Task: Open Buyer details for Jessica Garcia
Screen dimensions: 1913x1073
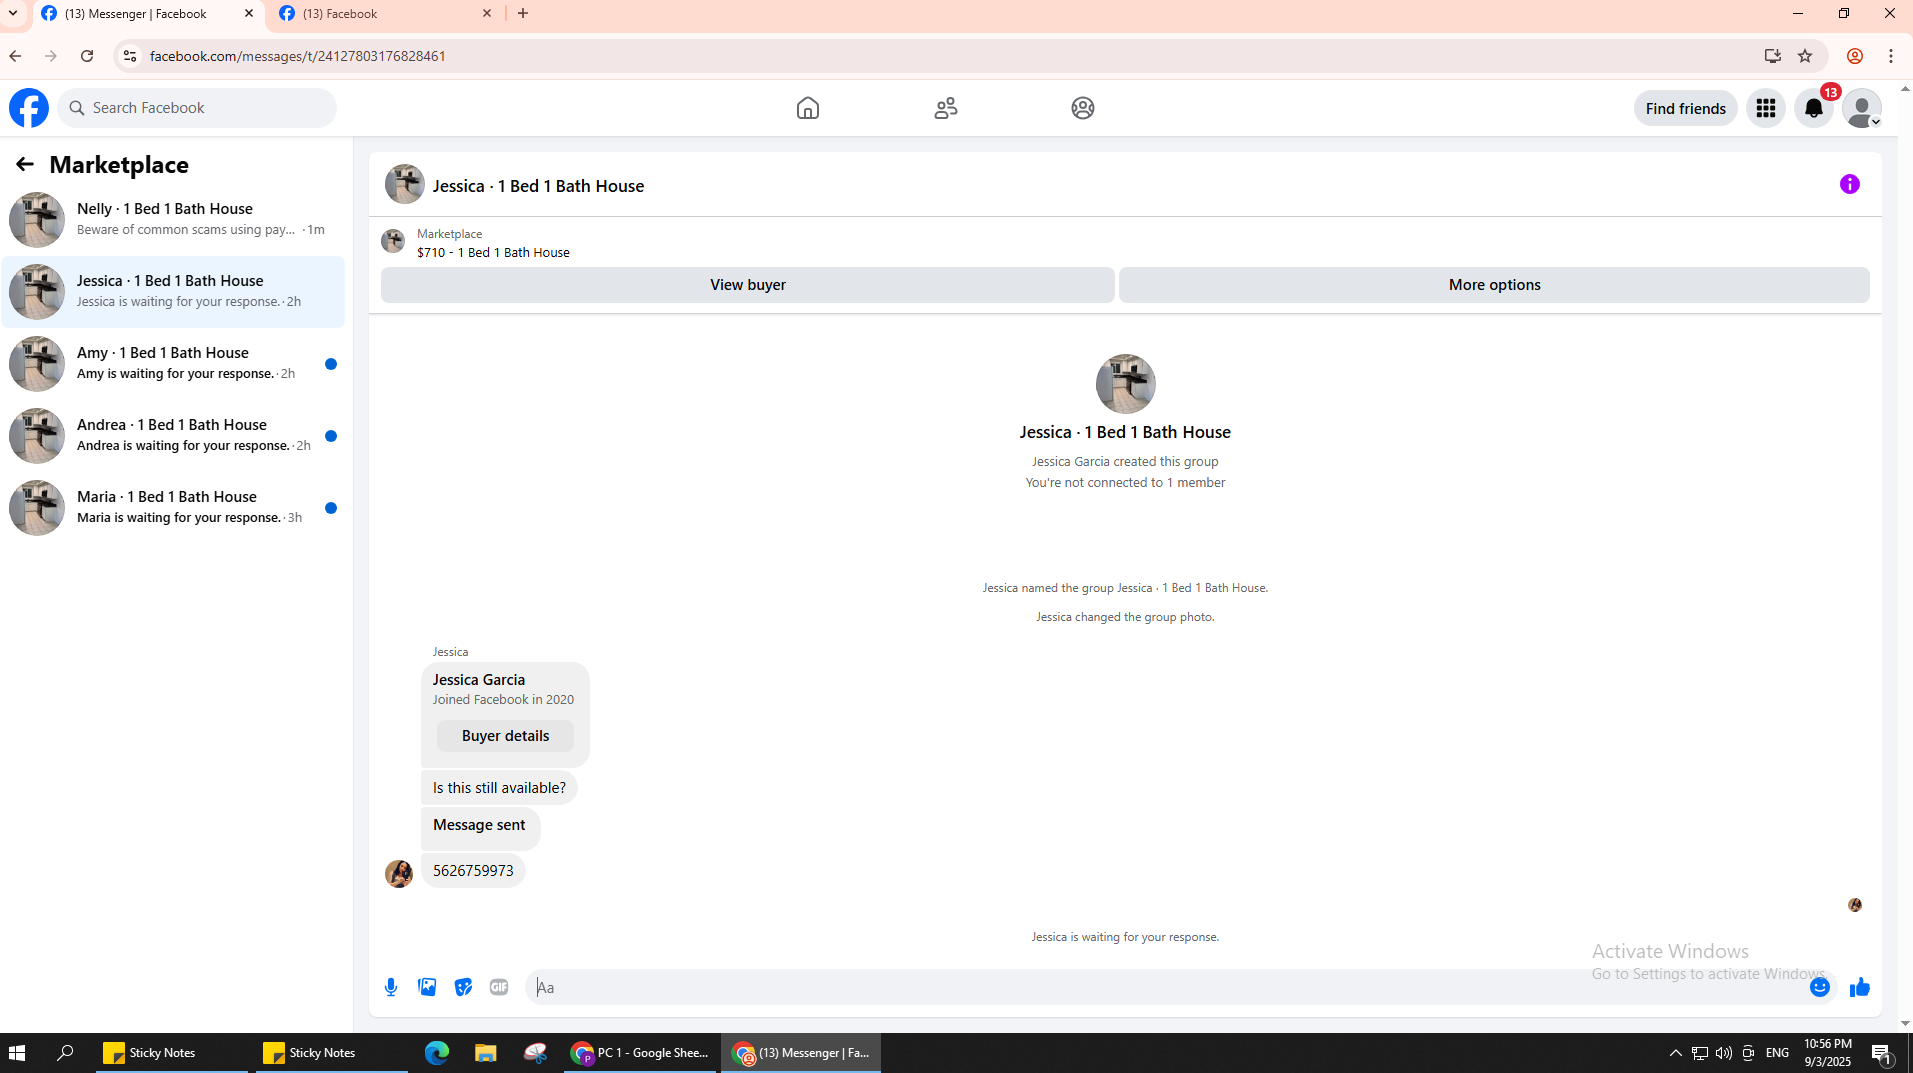Action: 505,736
